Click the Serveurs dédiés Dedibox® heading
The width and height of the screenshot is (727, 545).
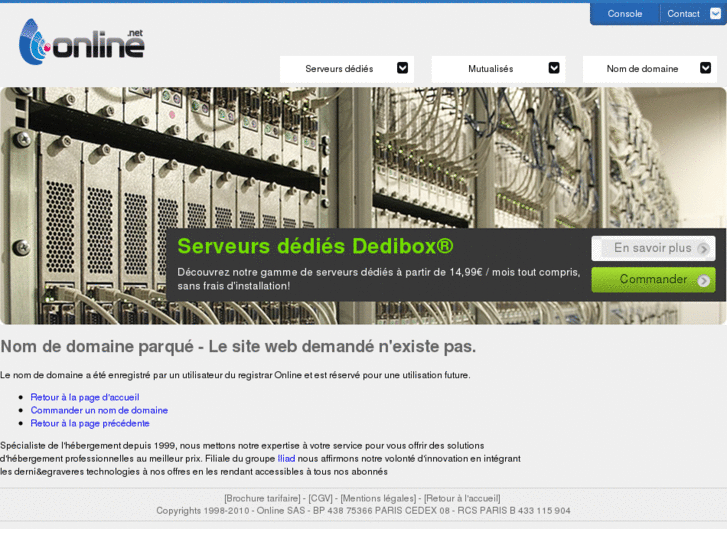(315, 246)
